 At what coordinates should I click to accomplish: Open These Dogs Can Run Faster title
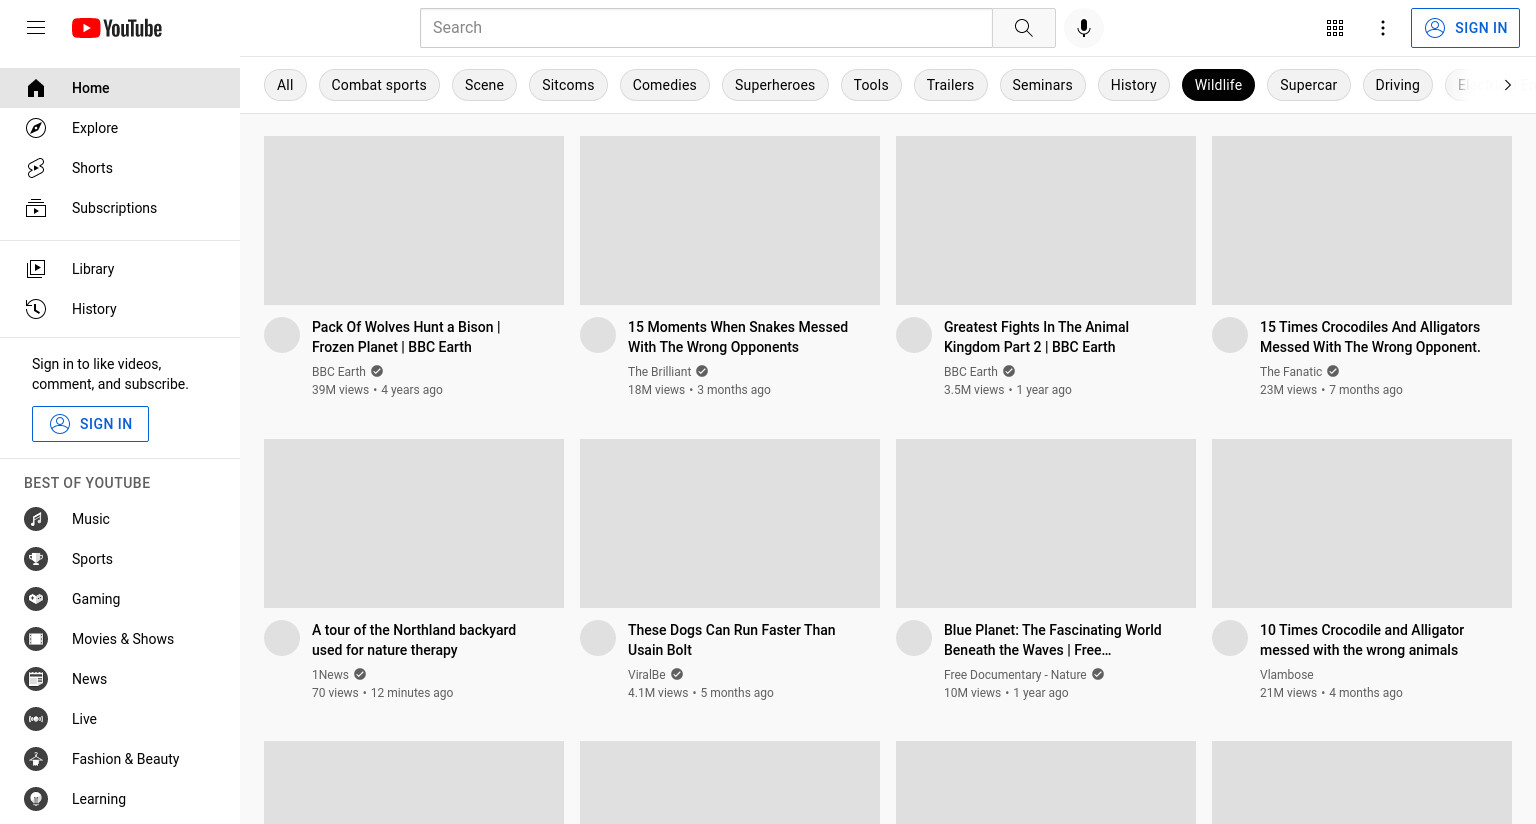pyautogui.click(x=732, y=640)
